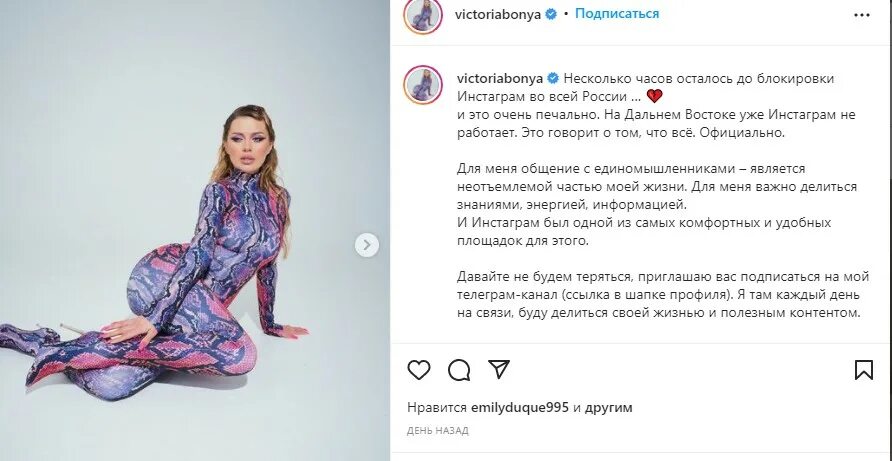Image resolution: width=892 pixels, height=461 pixels.
Task: Click the verified badge in the header
Action: (x=551, y=15)
